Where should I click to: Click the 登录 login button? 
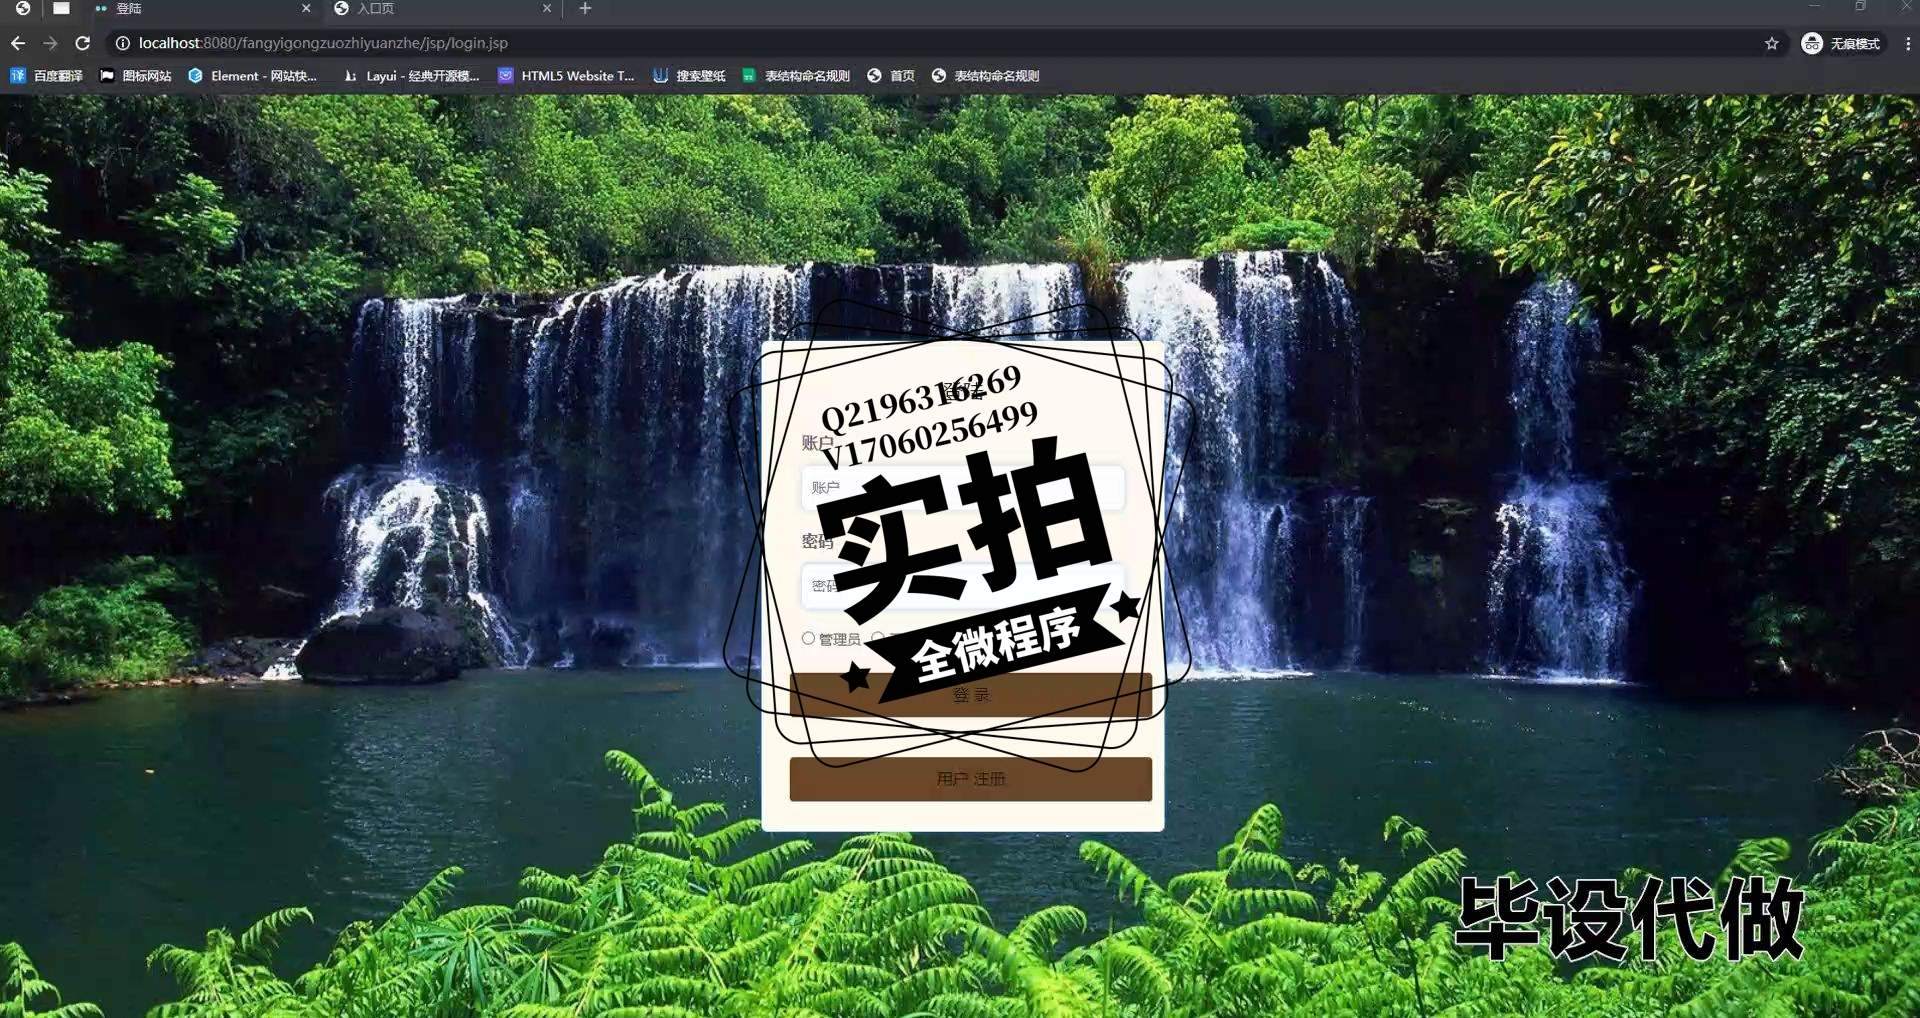[x=970, y=695]
